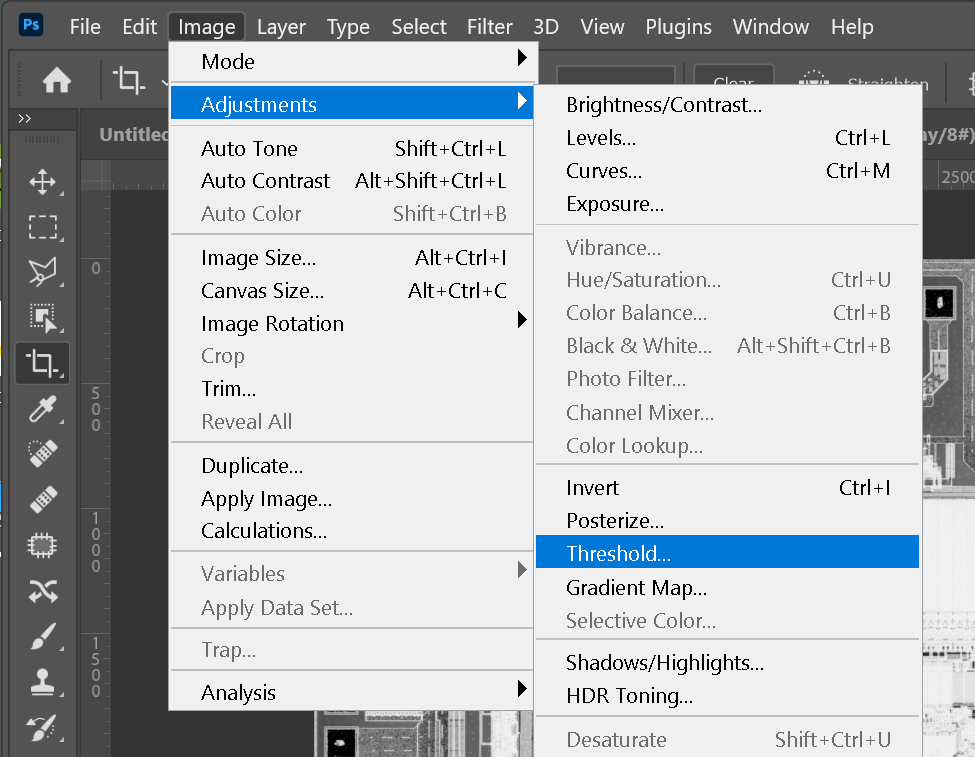Choose Brightness/Contrast... adjustment
This screenshot has height=757, width=975.
pyautogui.click(x=727, y=104)
